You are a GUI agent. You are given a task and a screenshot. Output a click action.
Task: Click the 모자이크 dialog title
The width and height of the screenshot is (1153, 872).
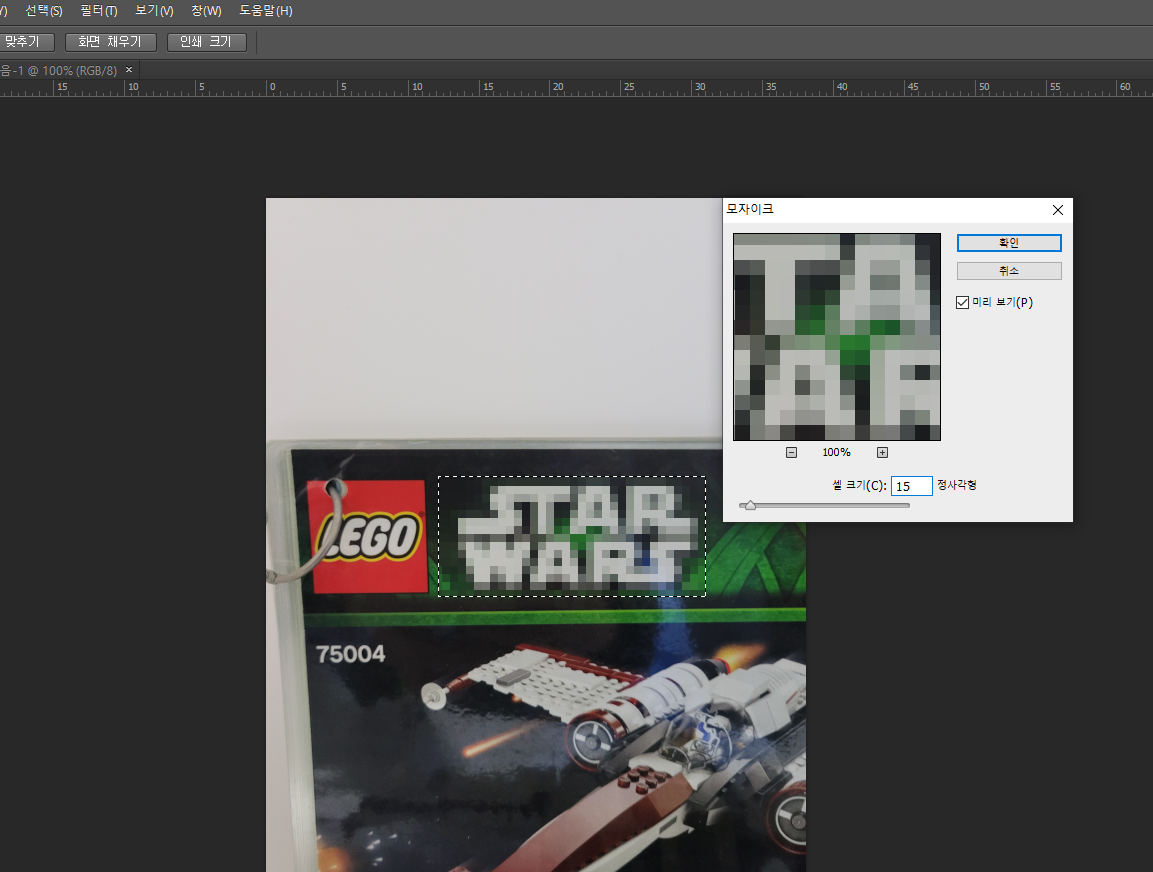coord(750,209)
